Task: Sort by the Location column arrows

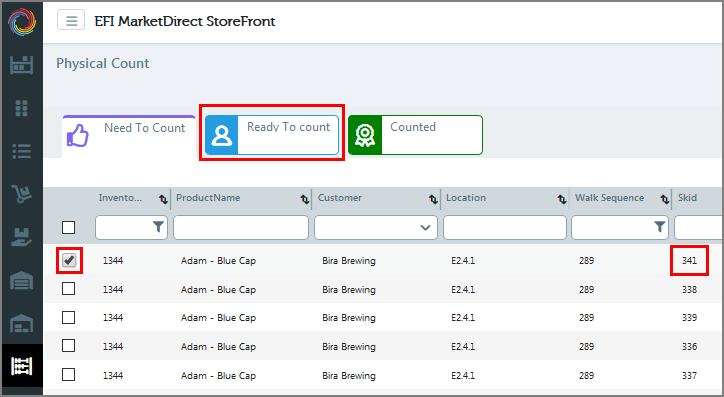Action: (561, 199)
